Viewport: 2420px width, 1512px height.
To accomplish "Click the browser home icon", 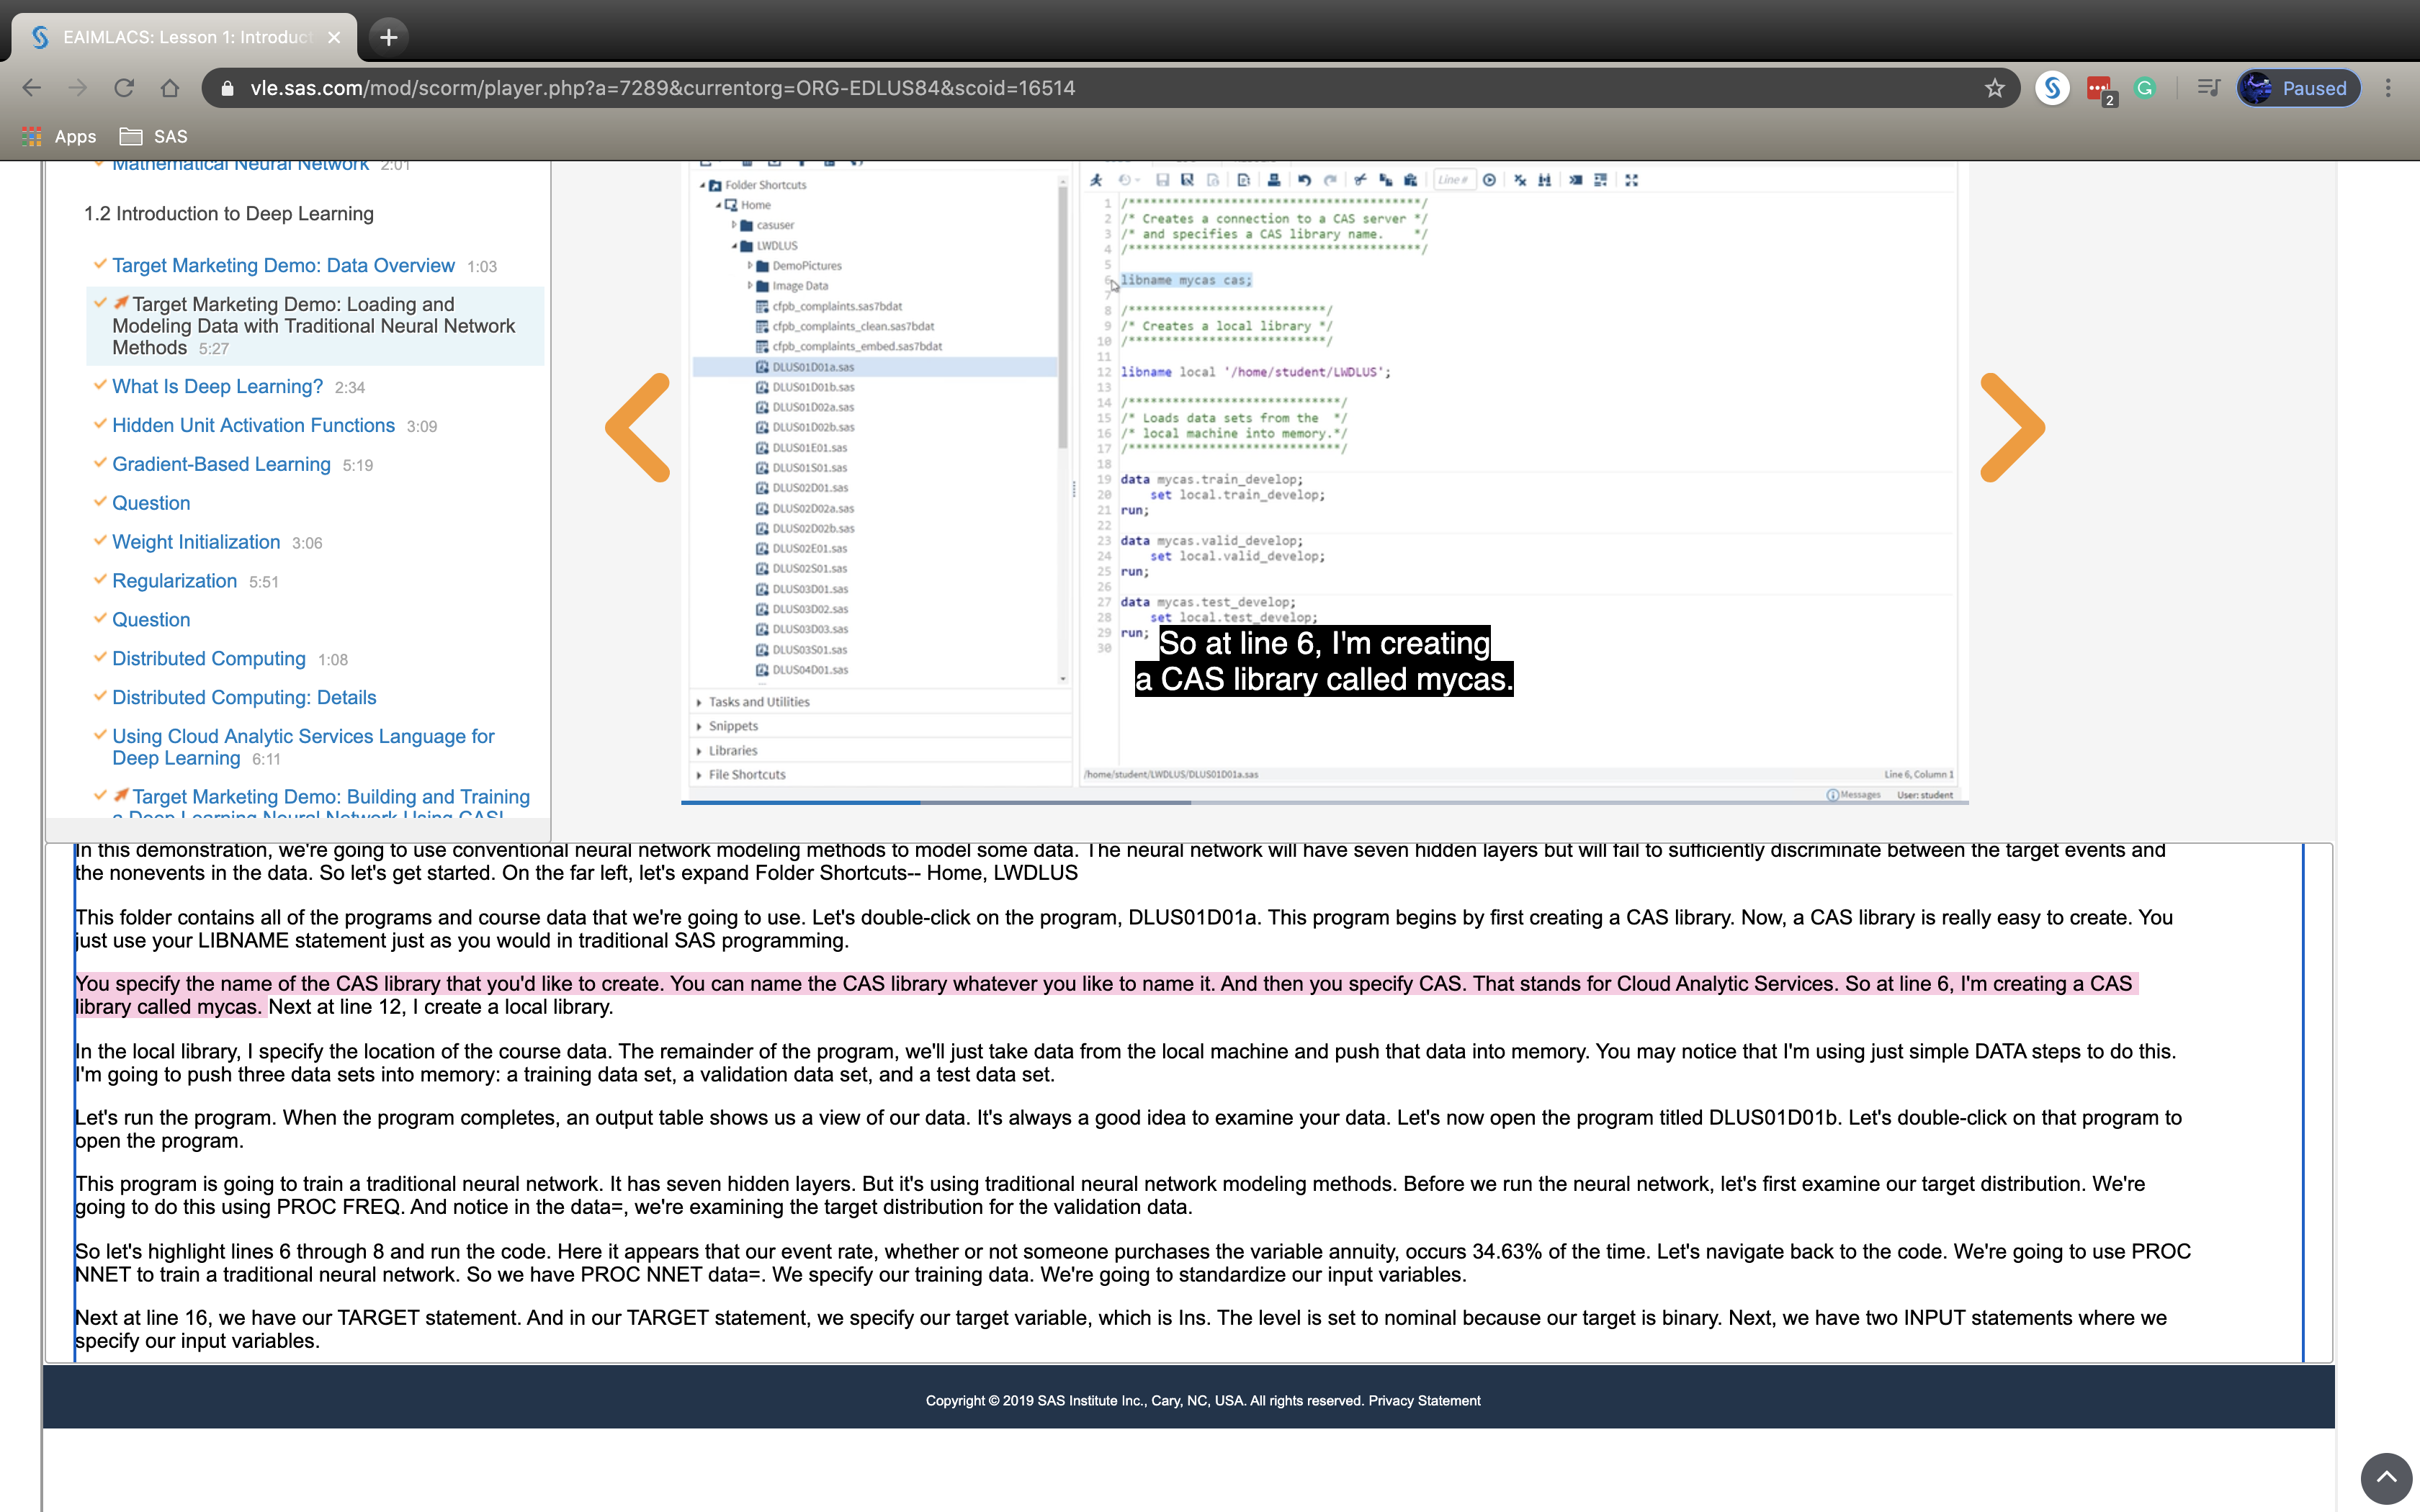I will click(x=170, y=88).
